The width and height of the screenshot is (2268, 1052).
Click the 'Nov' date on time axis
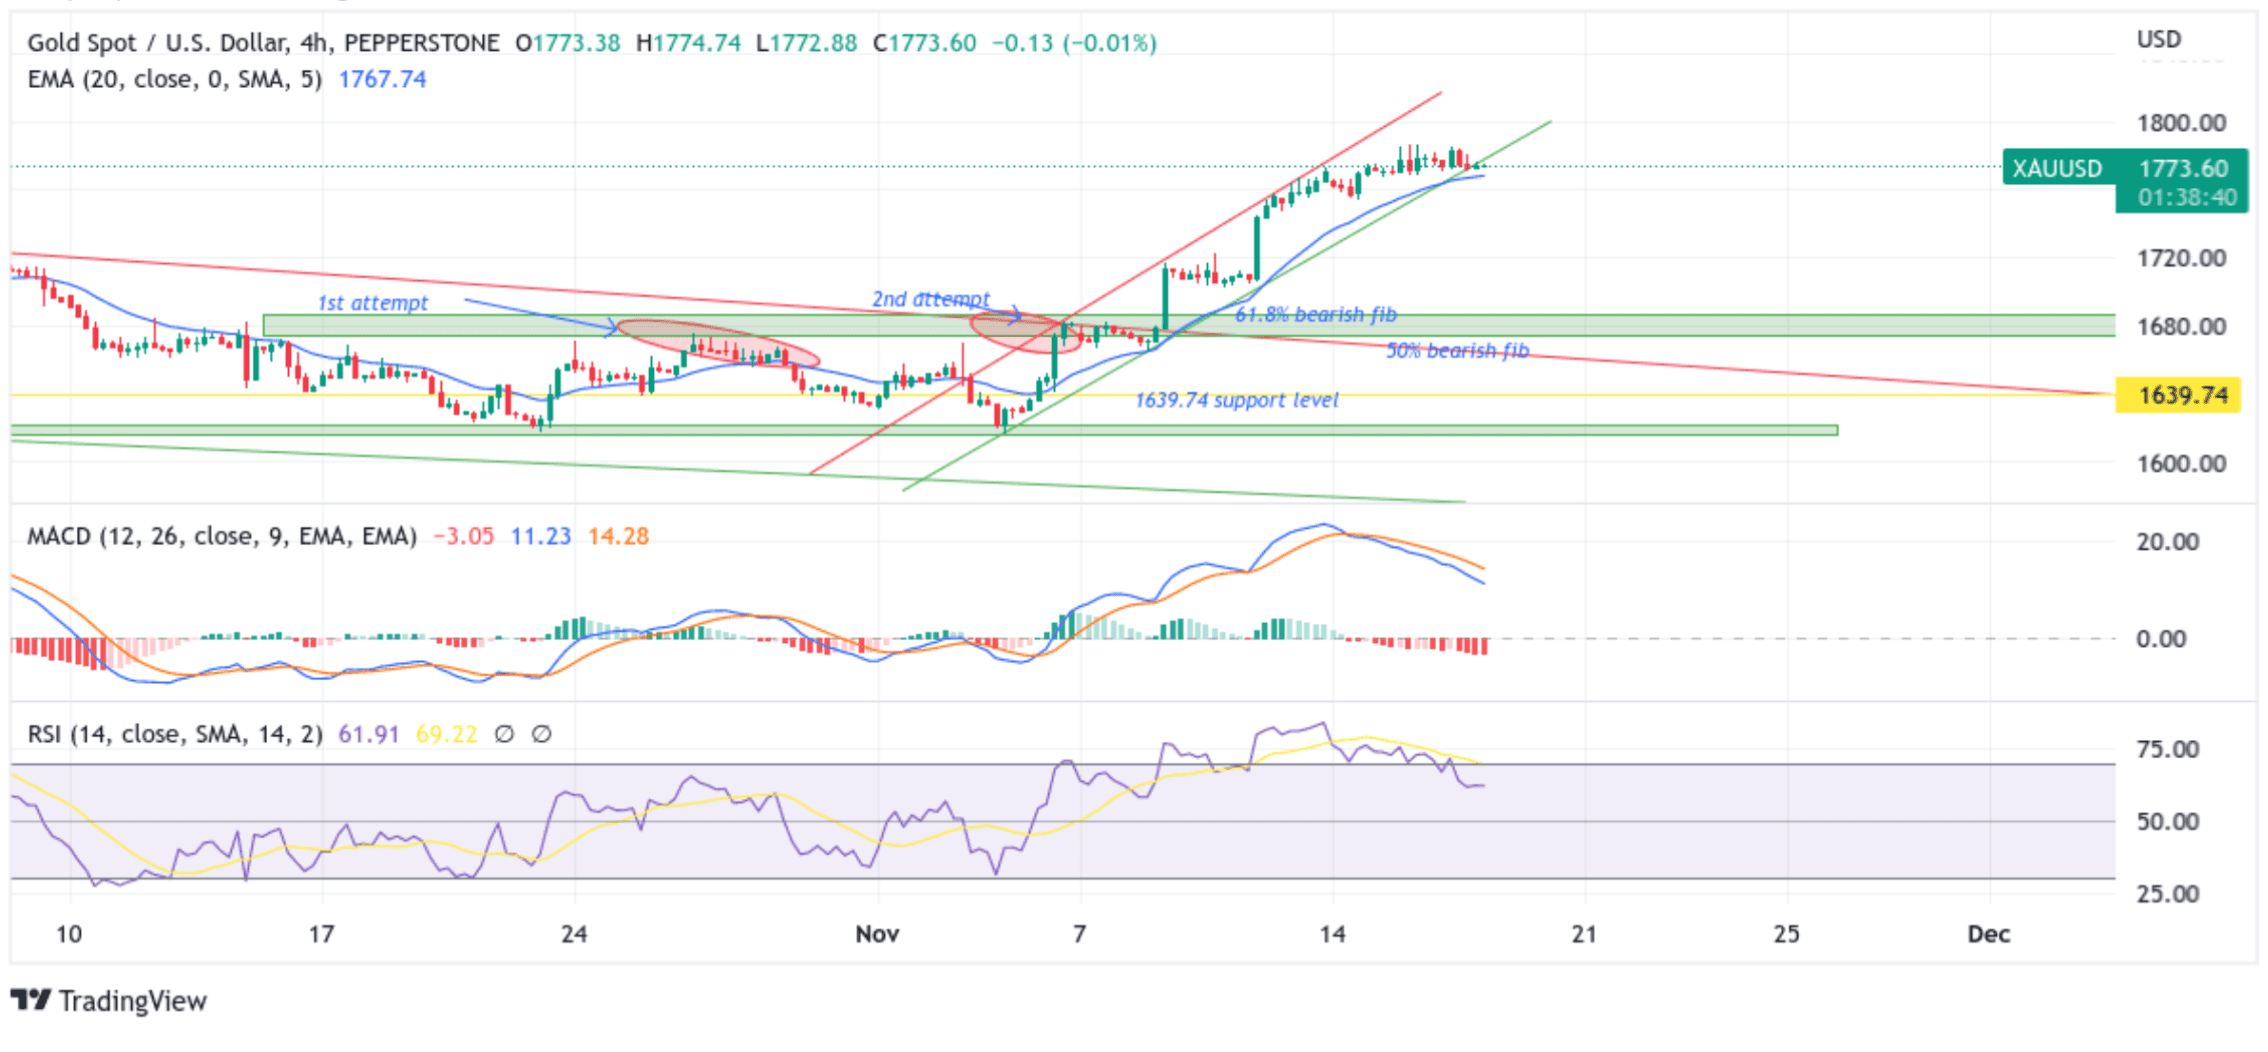(x=877, y=934)
